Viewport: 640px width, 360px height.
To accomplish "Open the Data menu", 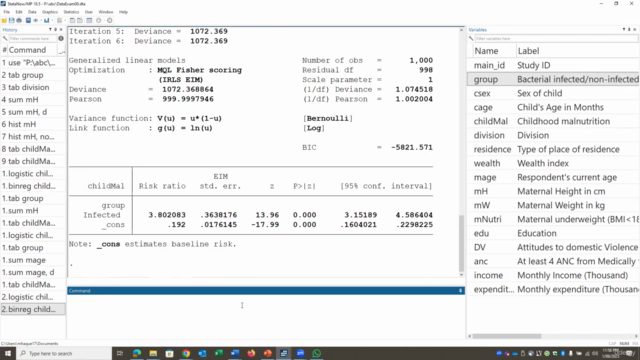I will tap(32, 12).
